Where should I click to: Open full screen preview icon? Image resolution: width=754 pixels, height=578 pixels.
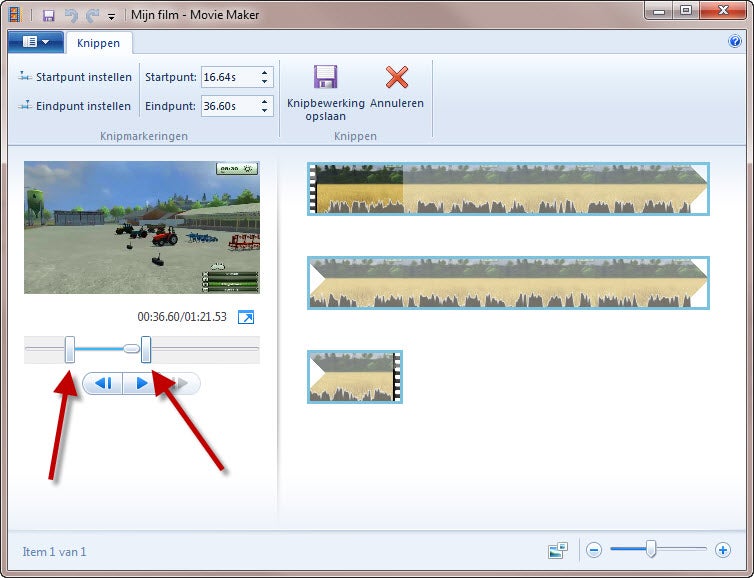coord(246,317)
